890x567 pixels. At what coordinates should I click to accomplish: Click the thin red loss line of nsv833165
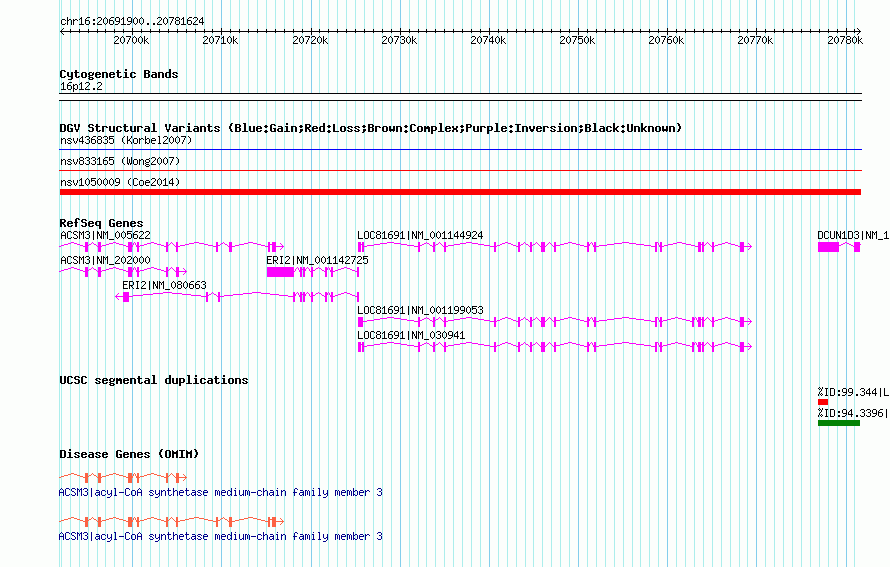pyautogui.click(x=460, y=170)
